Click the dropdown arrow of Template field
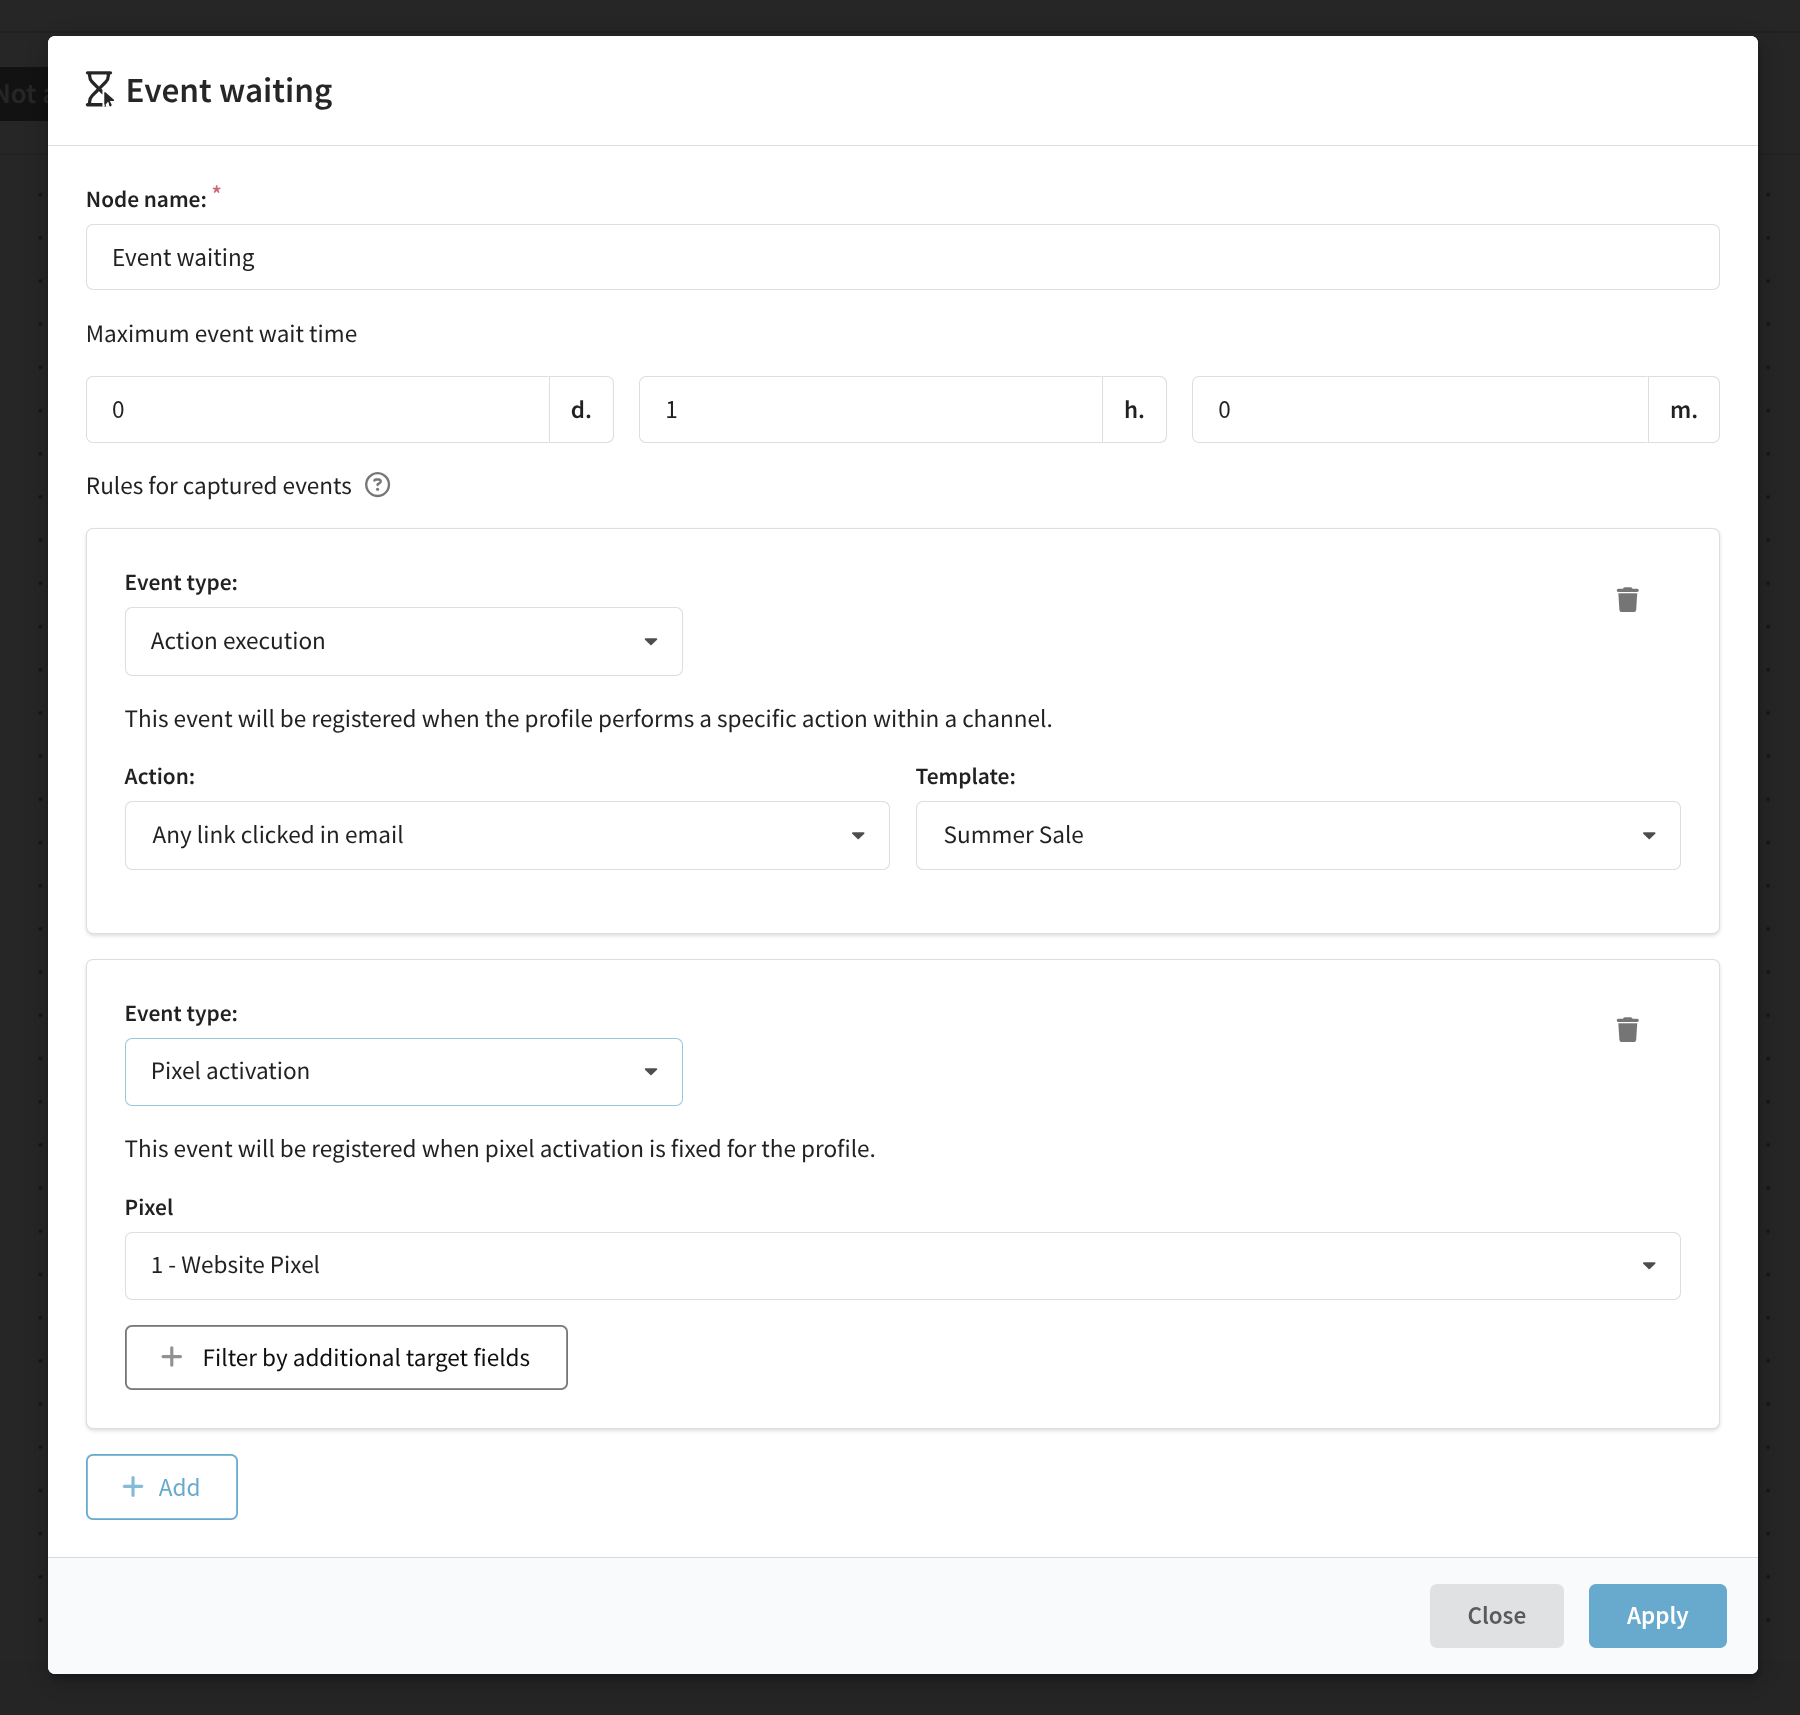Screen dimensions: 1800x1715 pos(1648,835)
